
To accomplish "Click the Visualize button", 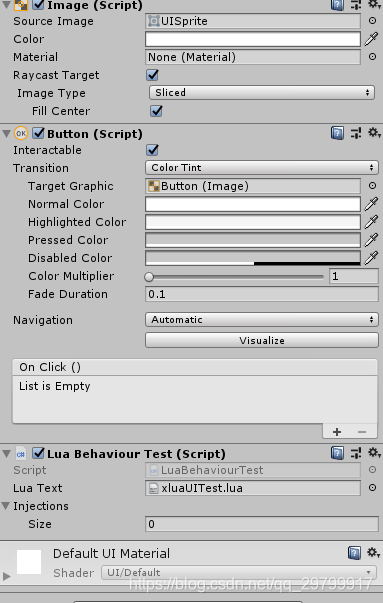I will click(262, 340).
